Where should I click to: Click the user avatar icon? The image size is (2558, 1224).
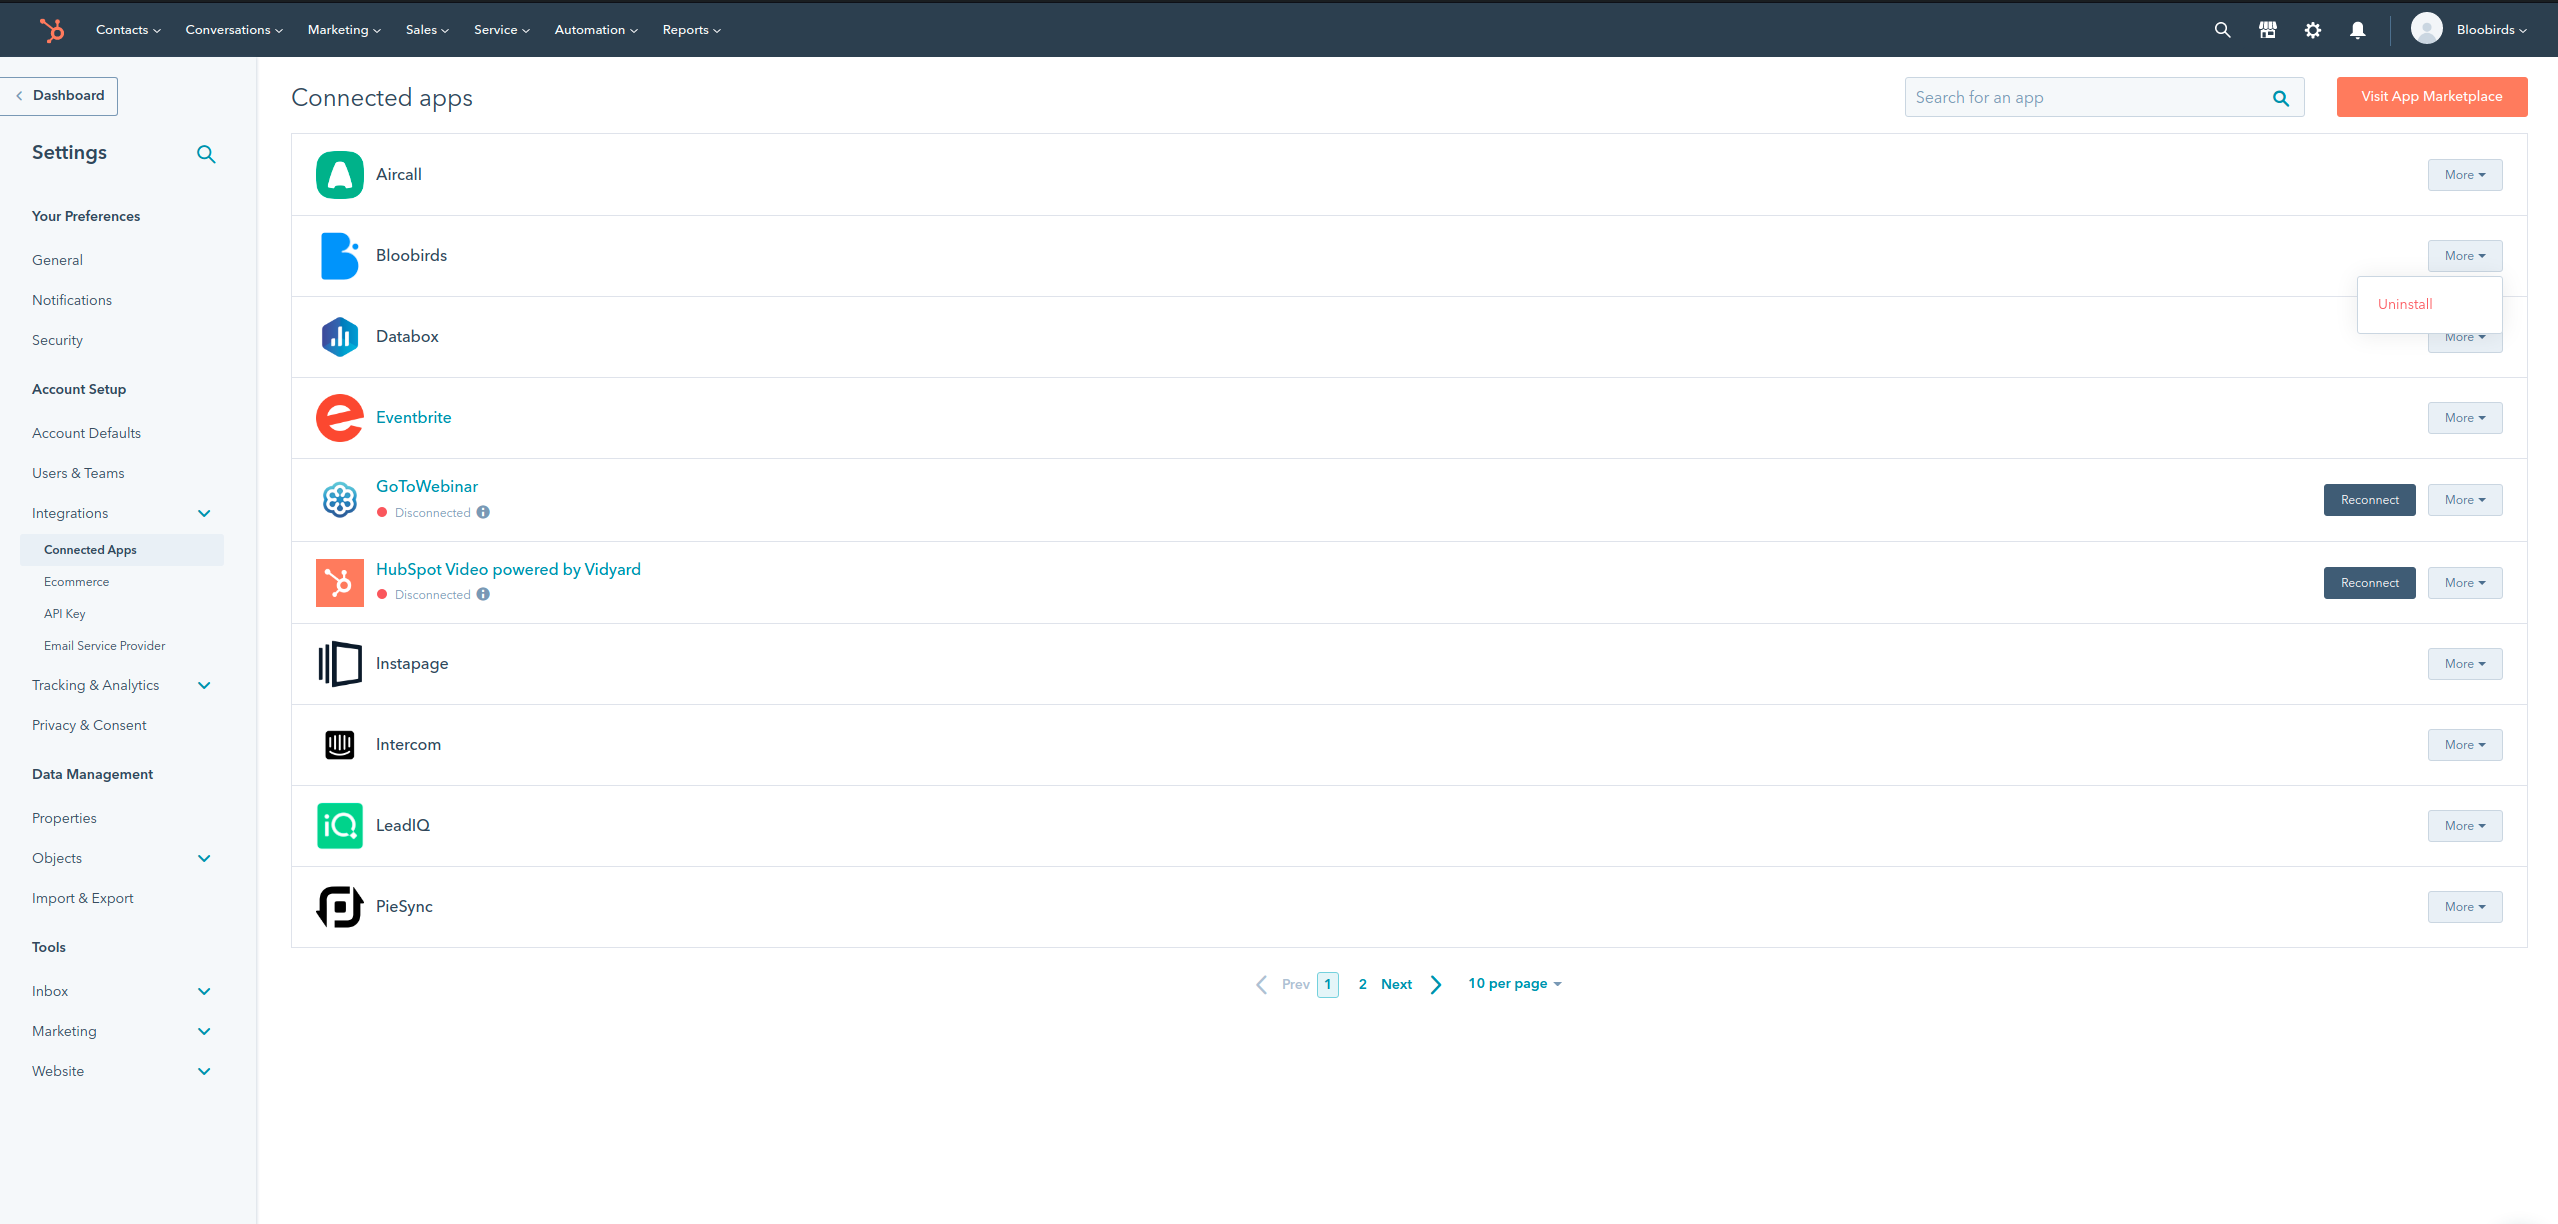(2426, 29)
